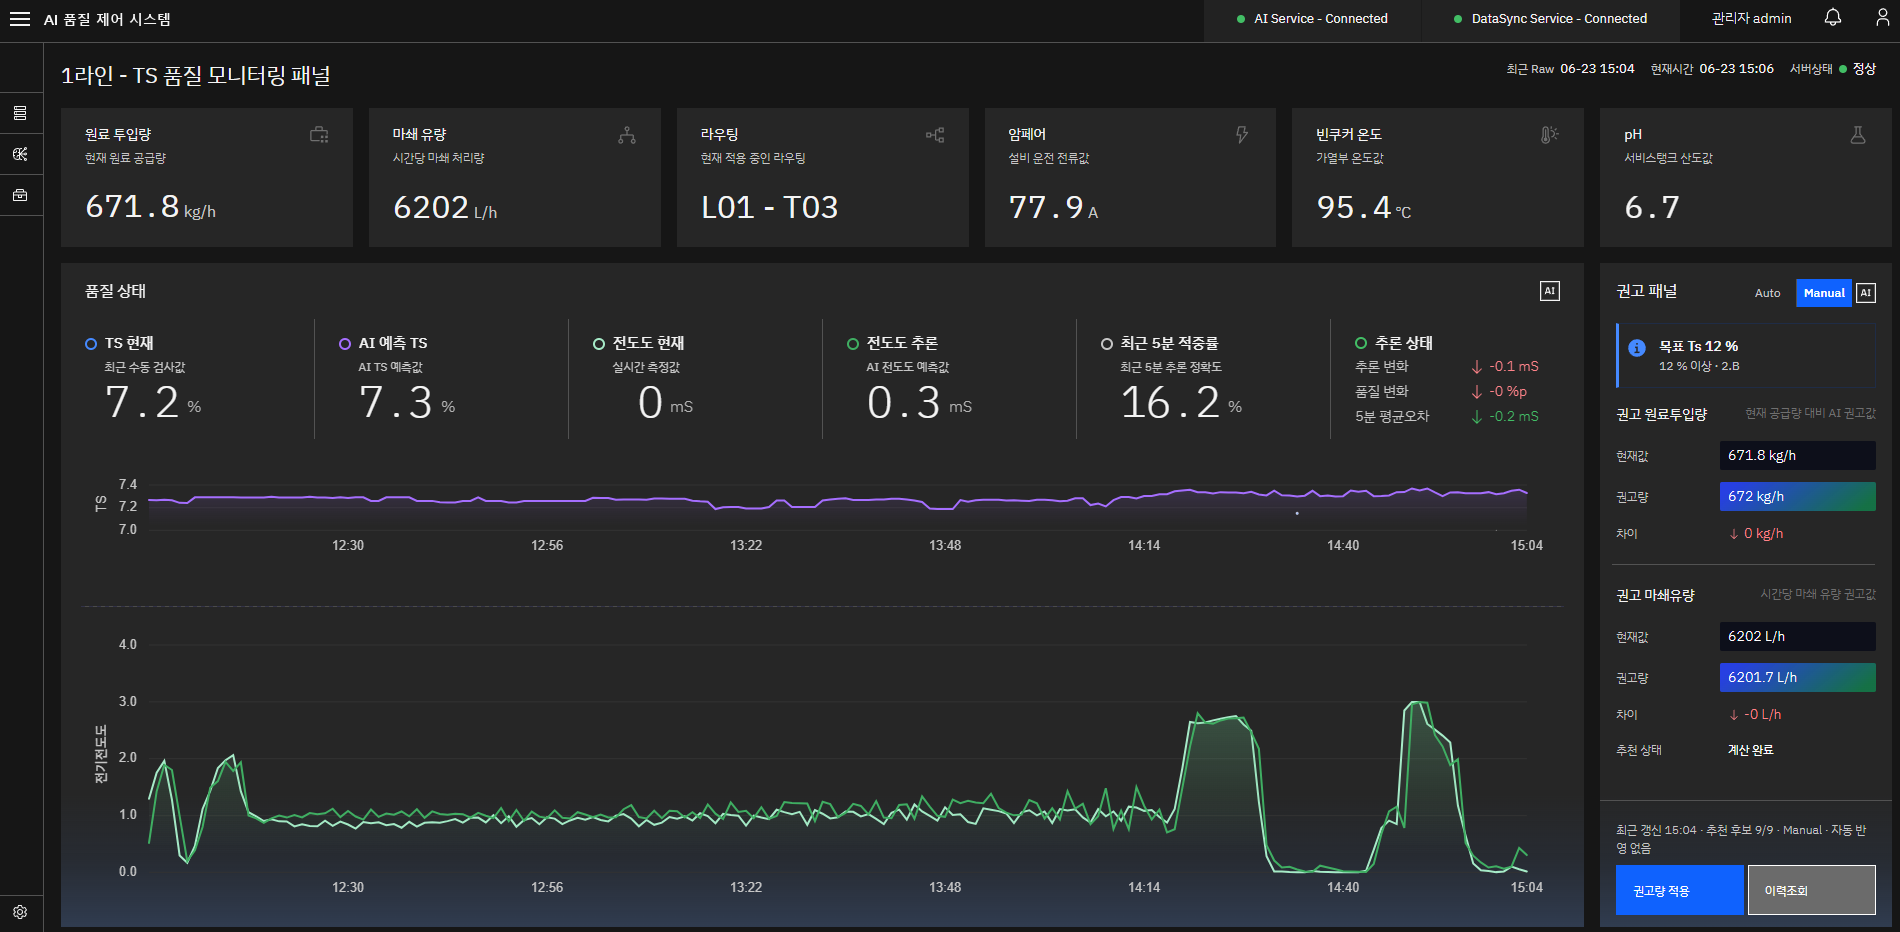The image size is (1900, 932).
Task: Click the 서버상태 정상 indicator
Action: click(1832, 69)
